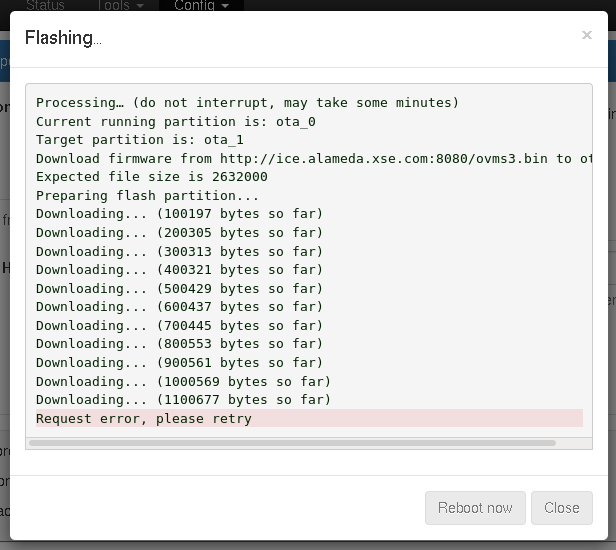Click the '800553 bytes so far' log line
Image resolution: width=616 pixels, height=550 pixels.
[x=180, y=343]
